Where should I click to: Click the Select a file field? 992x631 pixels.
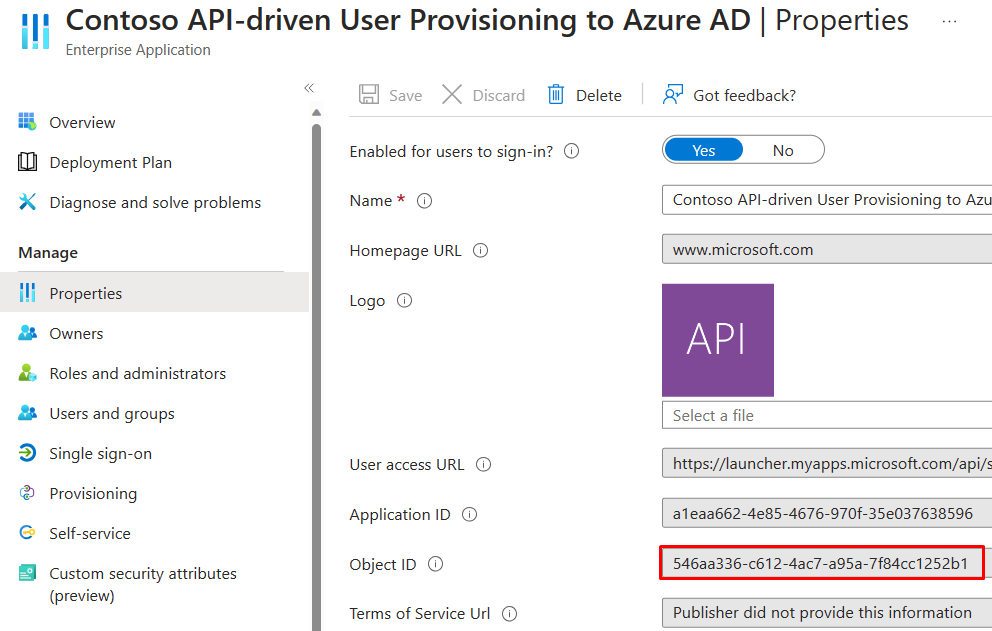827,415
